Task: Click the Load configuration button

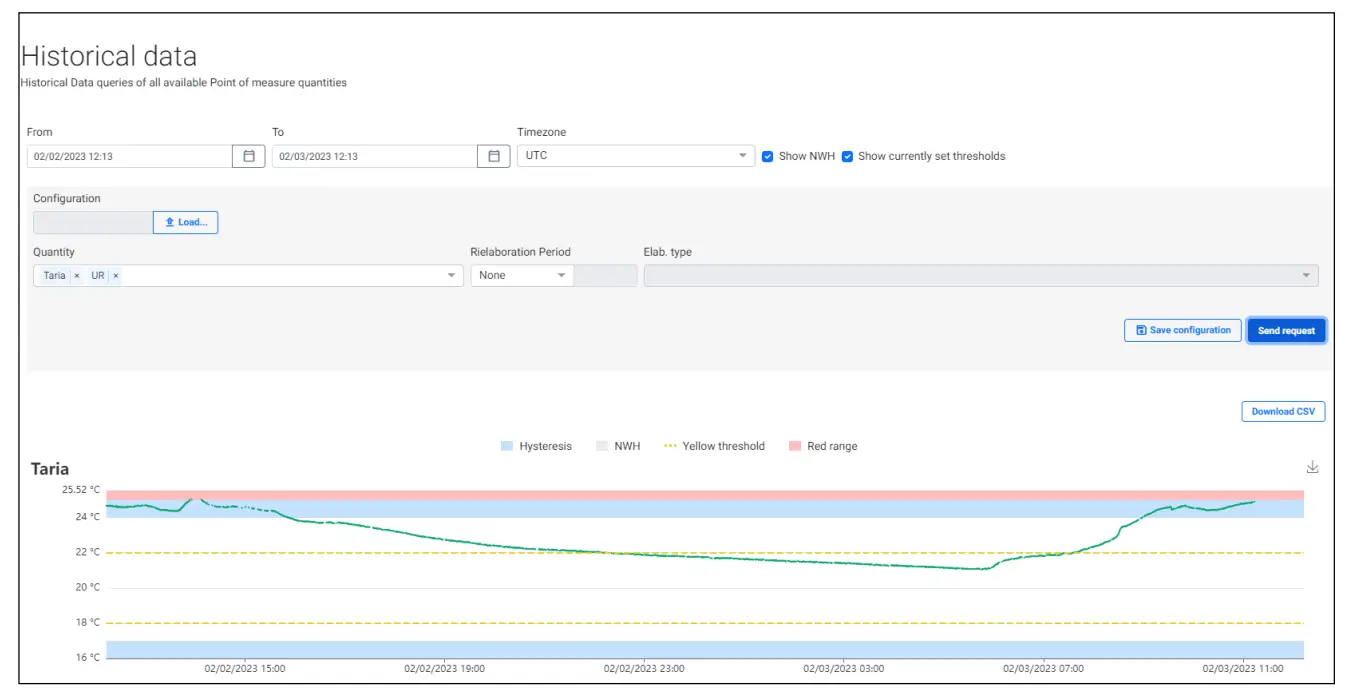Action: [x=185, y=222]
